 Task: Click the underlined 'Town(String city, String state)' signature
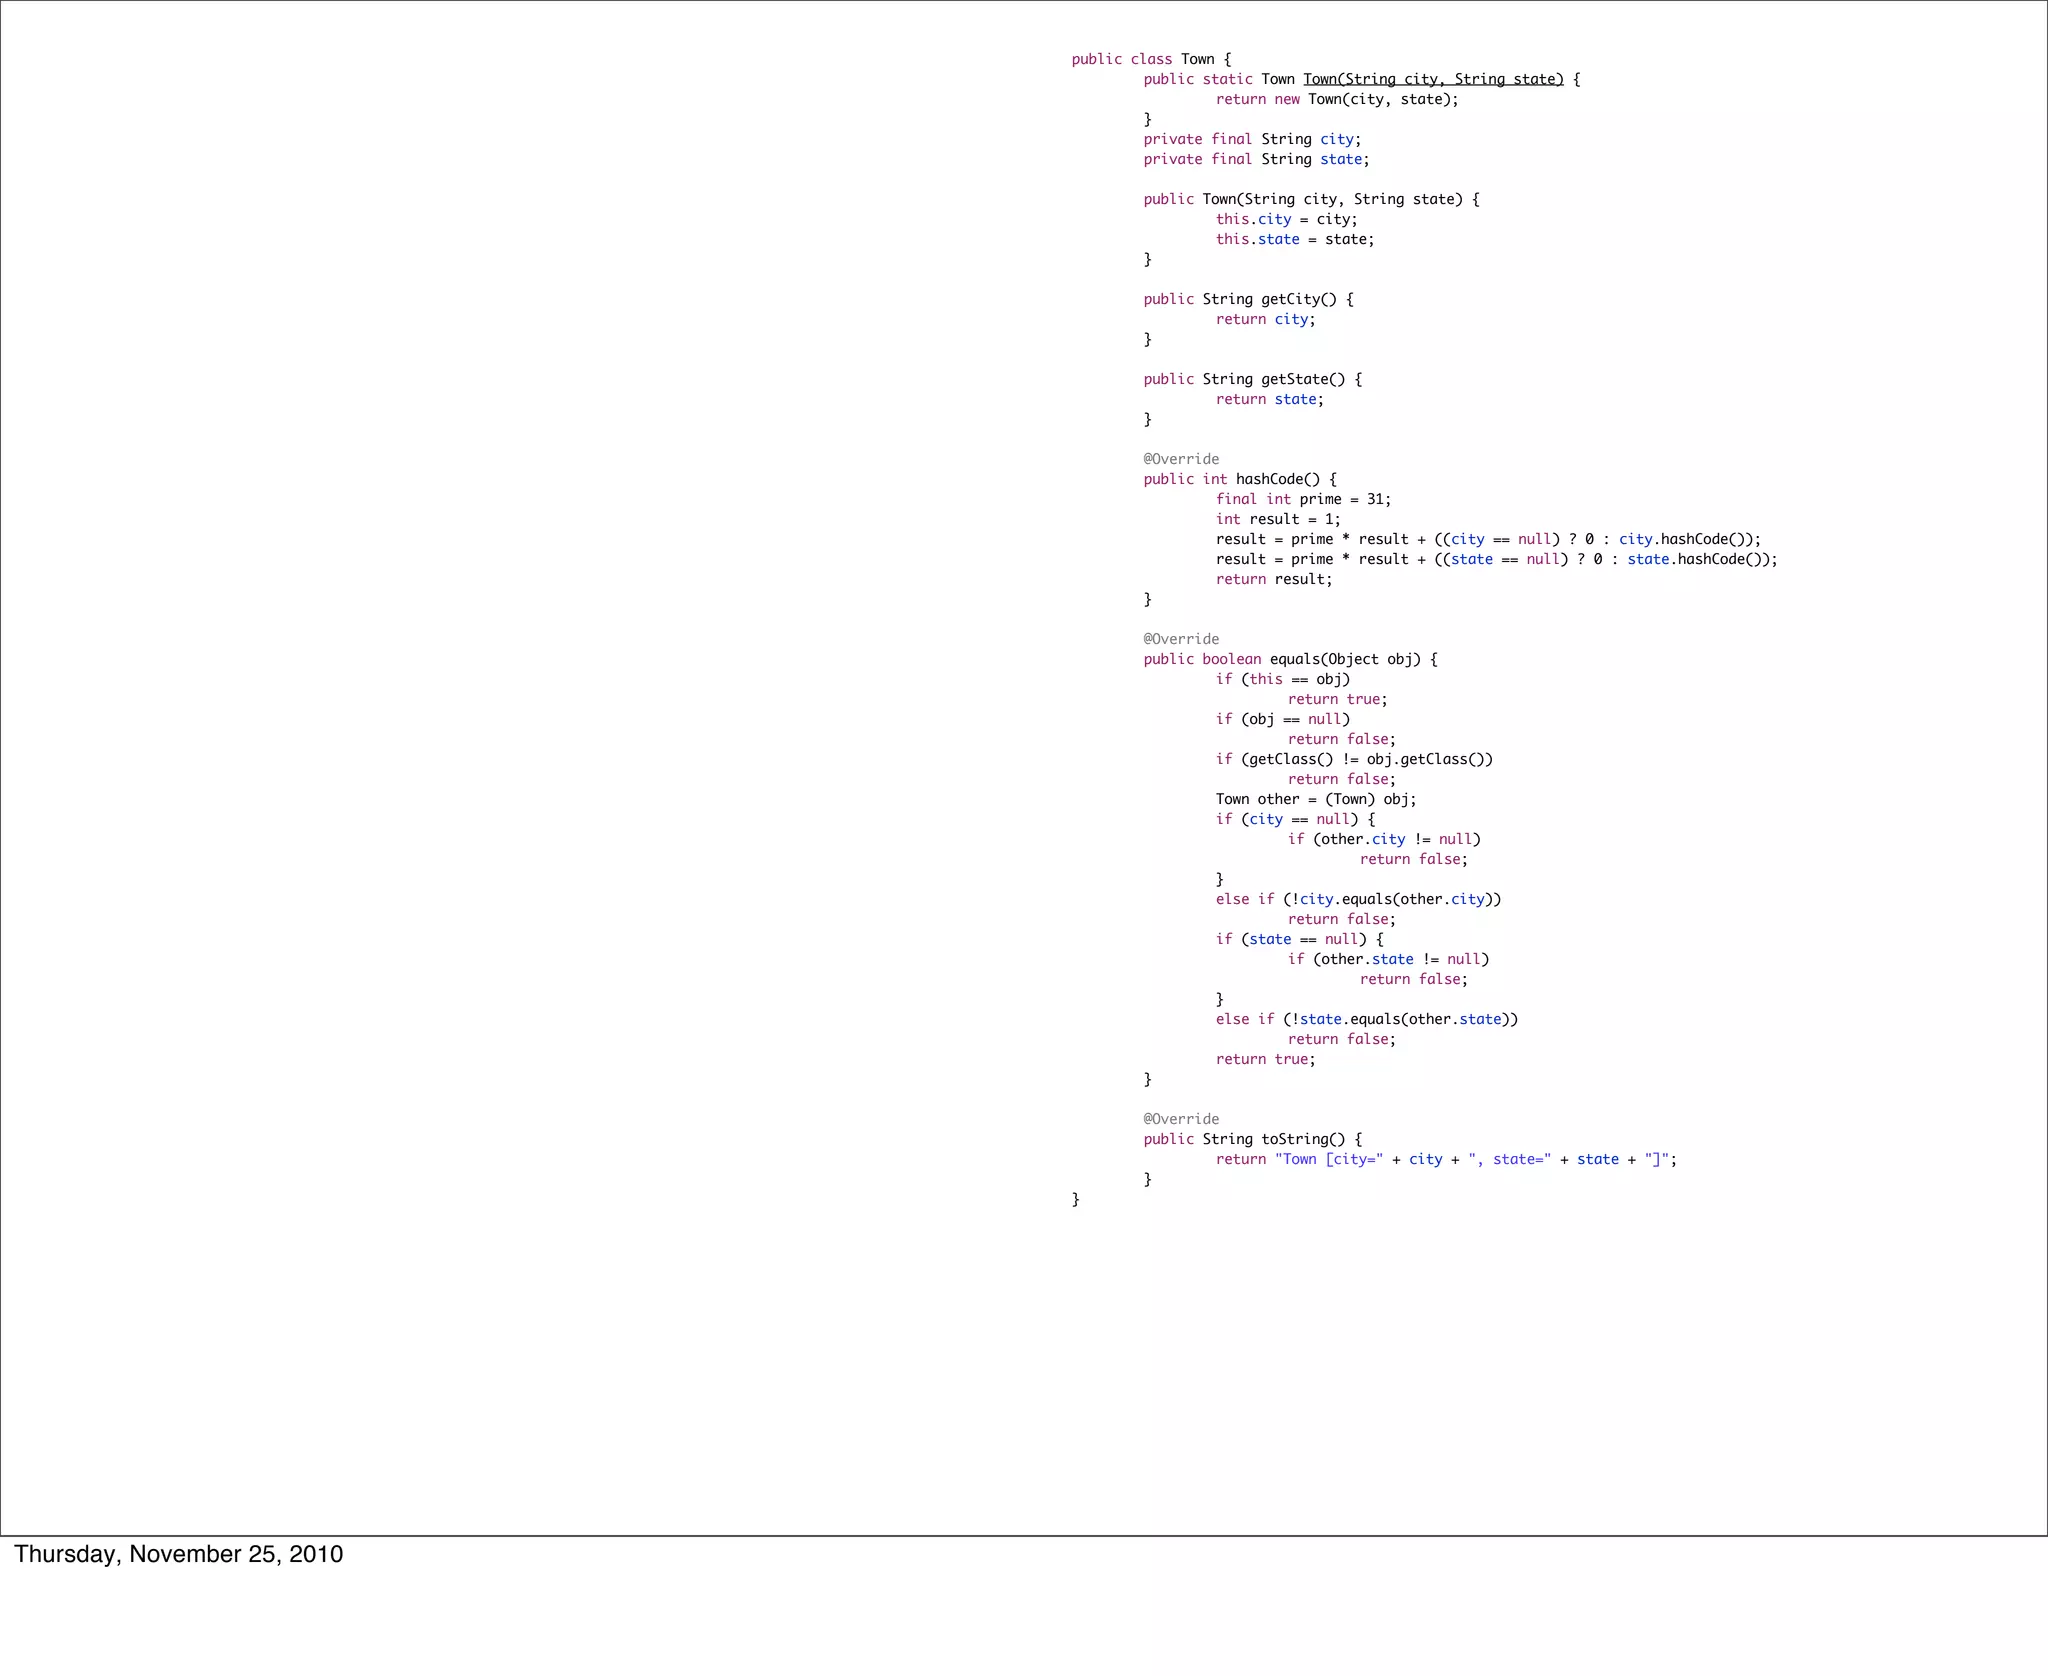pos(1433,80)
